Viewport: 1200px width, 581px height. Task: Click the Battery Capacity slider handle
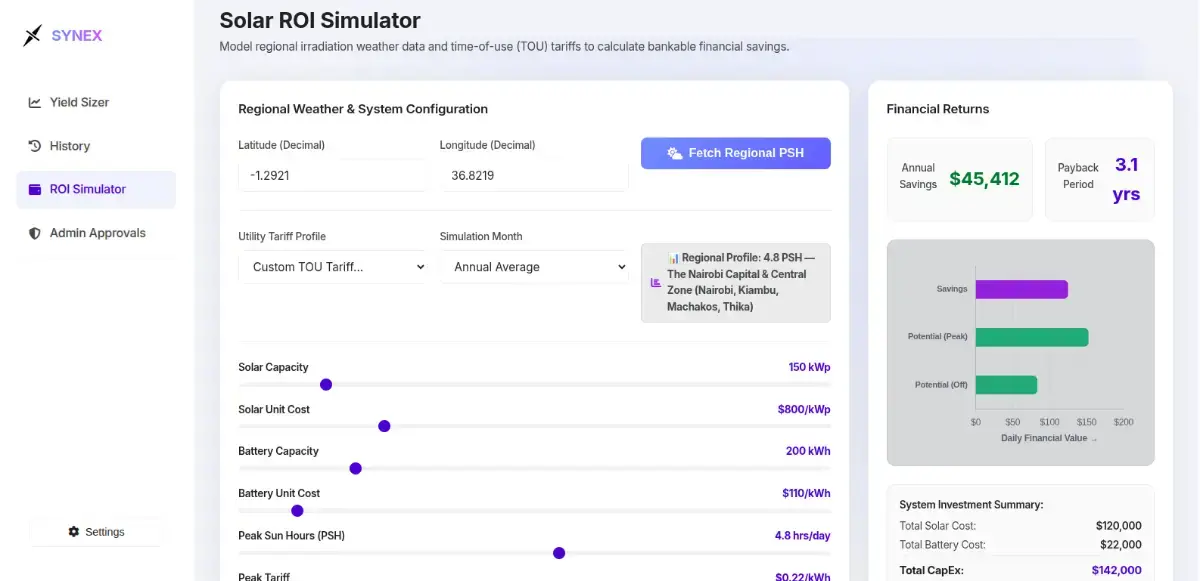(355, 468)
